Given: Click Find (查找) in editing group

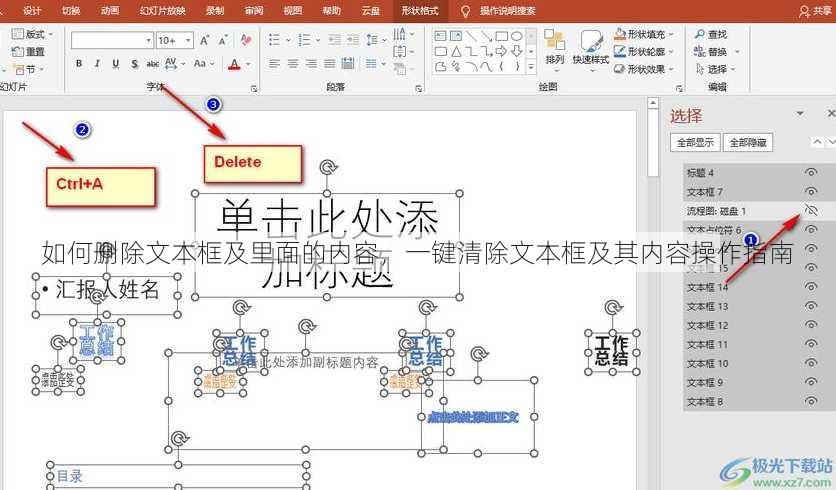Looking at the screenshot, I should pyautogui.click(x=711, y=34).
